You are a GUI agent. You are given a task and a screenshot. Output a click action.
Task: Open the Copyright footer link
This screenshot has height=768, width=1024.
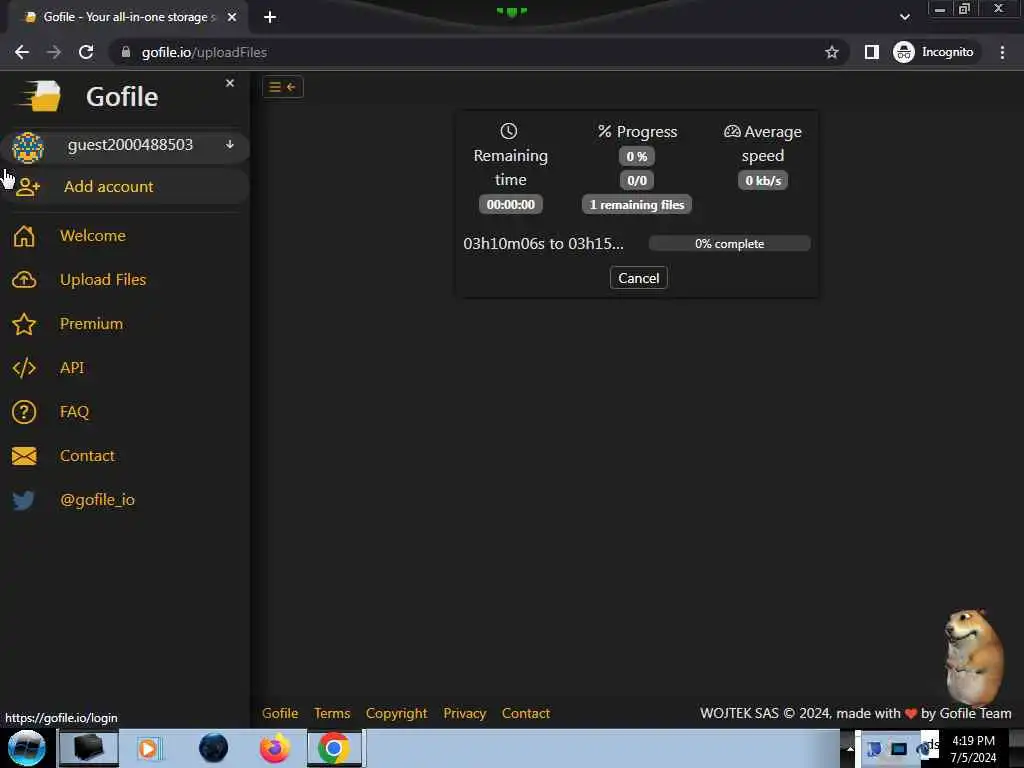pyautogui.click(x=396, y=713)
